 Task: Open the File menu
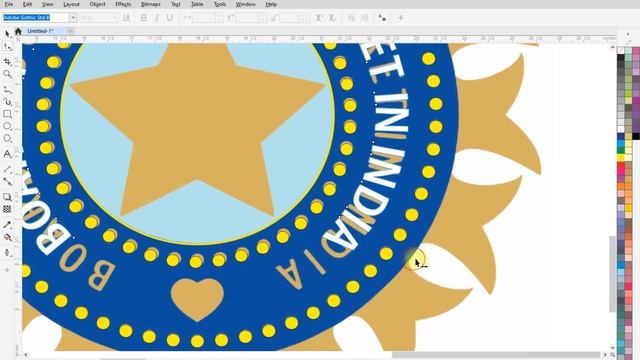point(8,4)
